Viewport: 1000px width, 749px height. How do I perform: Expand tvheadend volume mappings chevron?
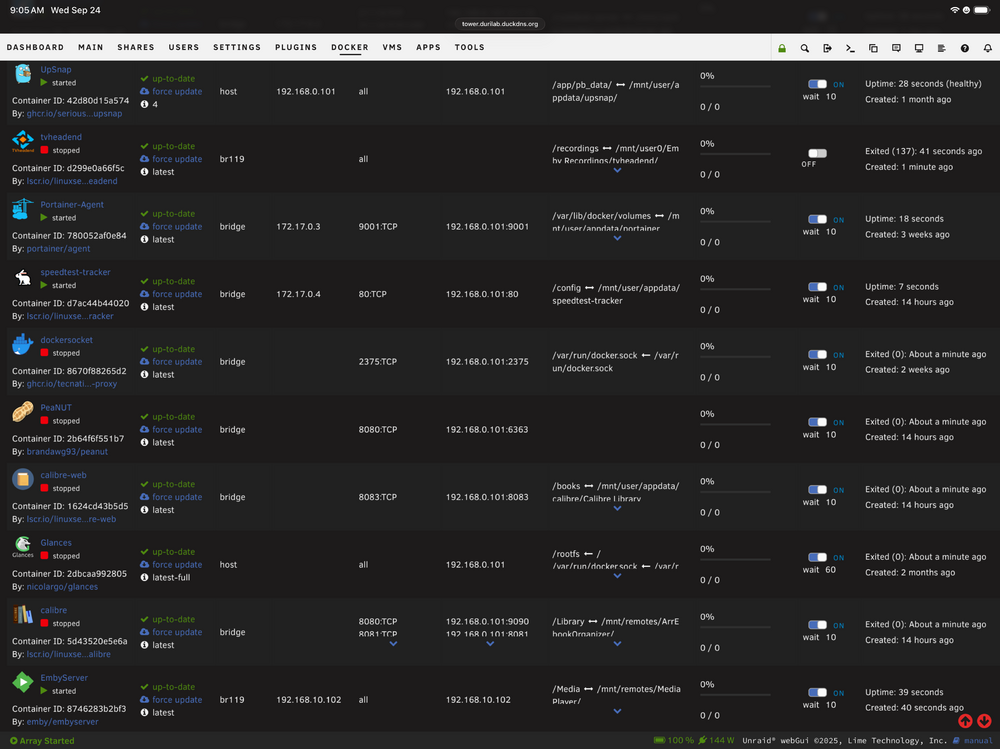click(617, 170)
